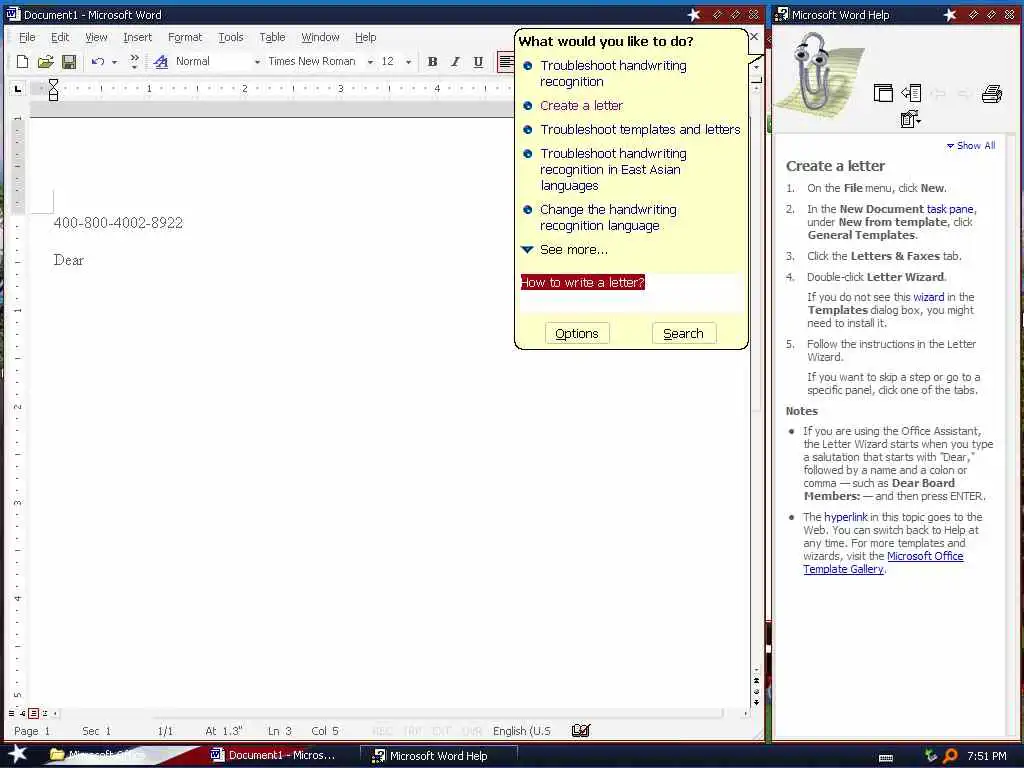Open the Edit menu
1024x768 pixels.
60,37
